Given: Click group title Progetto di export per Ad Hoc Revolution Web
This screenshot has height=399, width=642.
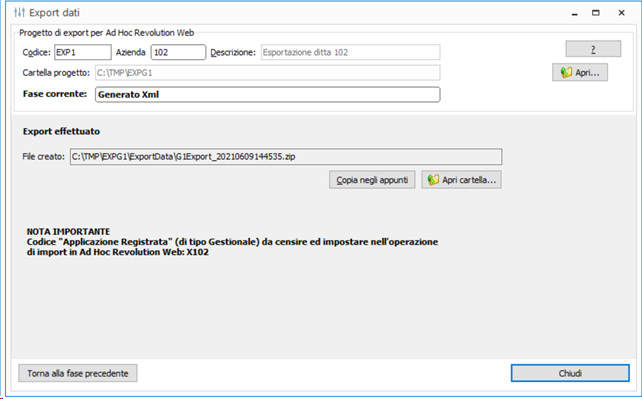Looking at the screenshot, I should click(106, 33).
